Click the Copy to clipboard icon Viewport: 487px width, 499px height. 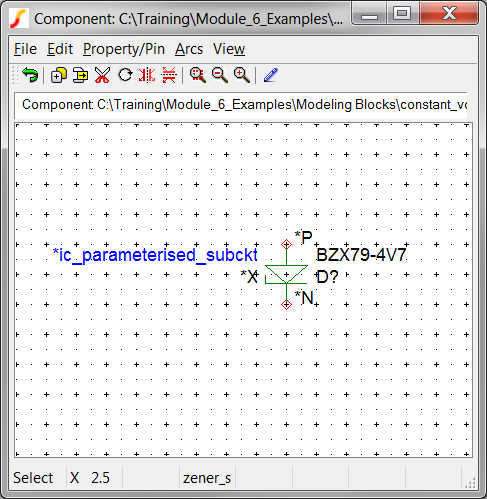click(80, 75)
